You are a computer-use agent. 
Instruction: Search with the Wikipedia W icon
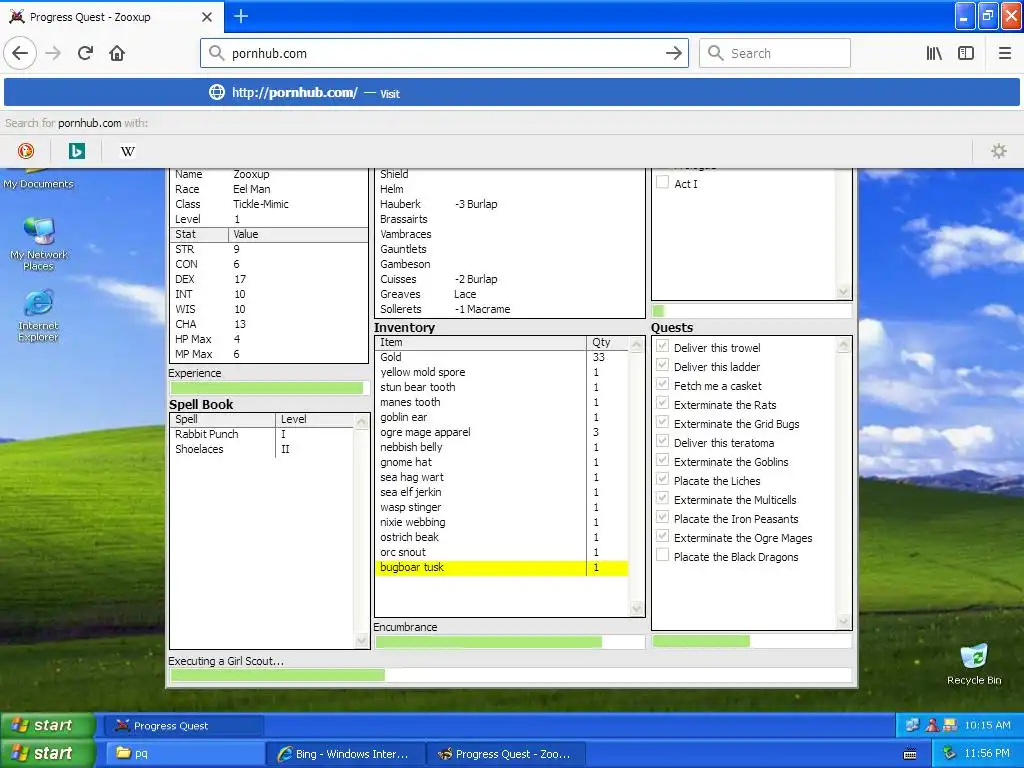point(128,152)
